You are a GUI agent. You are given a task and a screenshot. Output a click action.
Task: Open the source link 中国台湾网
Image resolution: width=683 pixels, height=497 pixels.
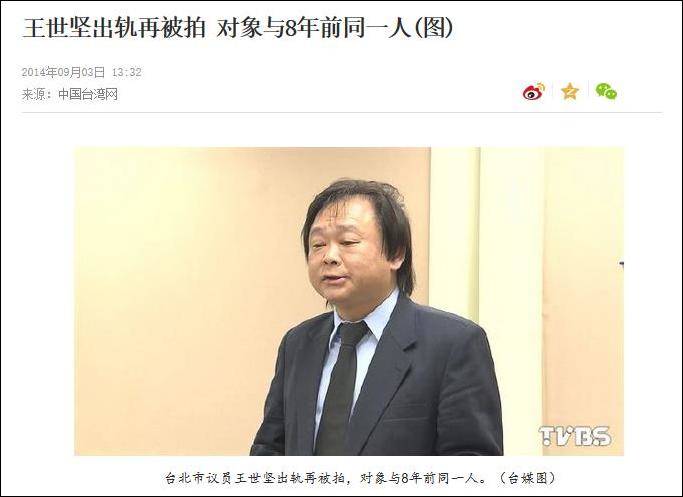point(88,94)
